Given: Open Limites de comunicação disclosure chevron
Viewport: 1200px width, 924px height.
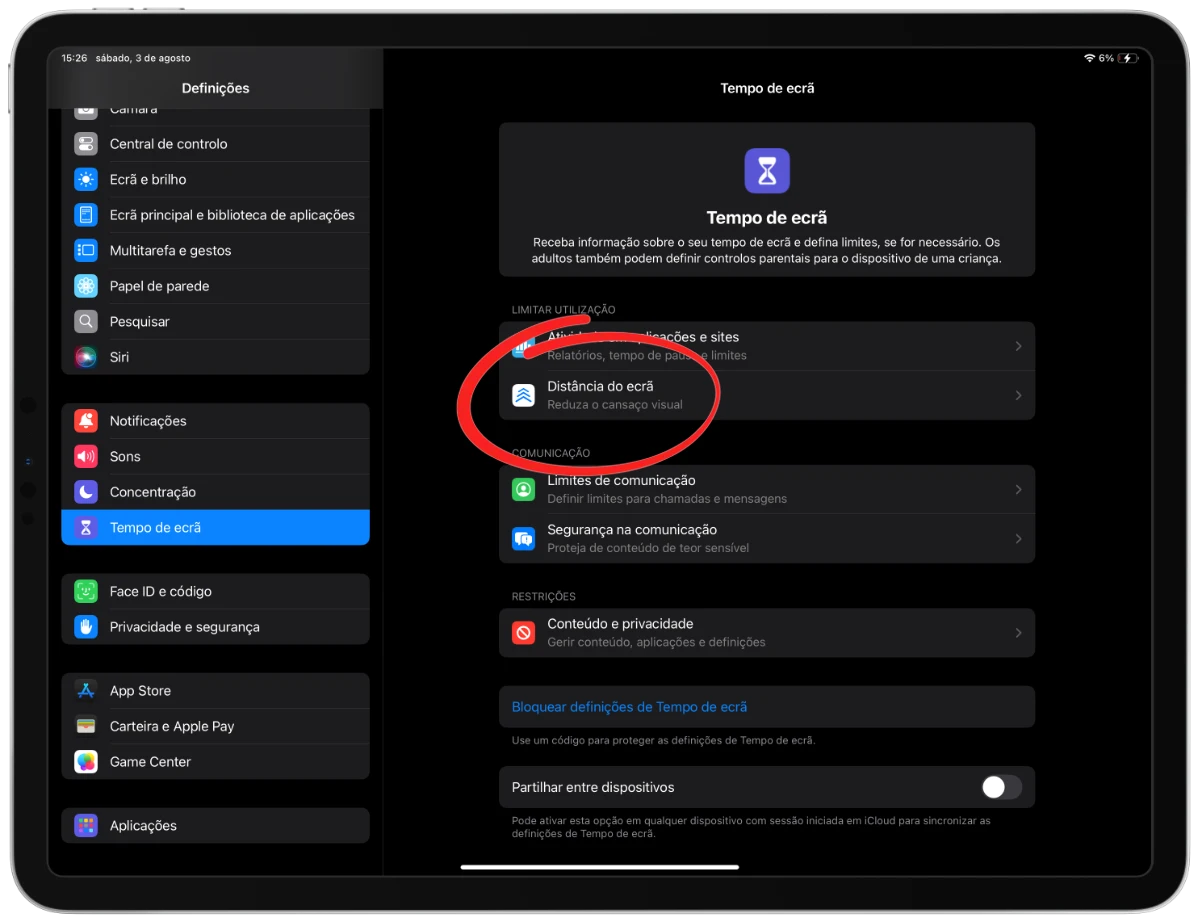Looking at the screenshot, I should pyautogui.click(x=1018, y=489).
